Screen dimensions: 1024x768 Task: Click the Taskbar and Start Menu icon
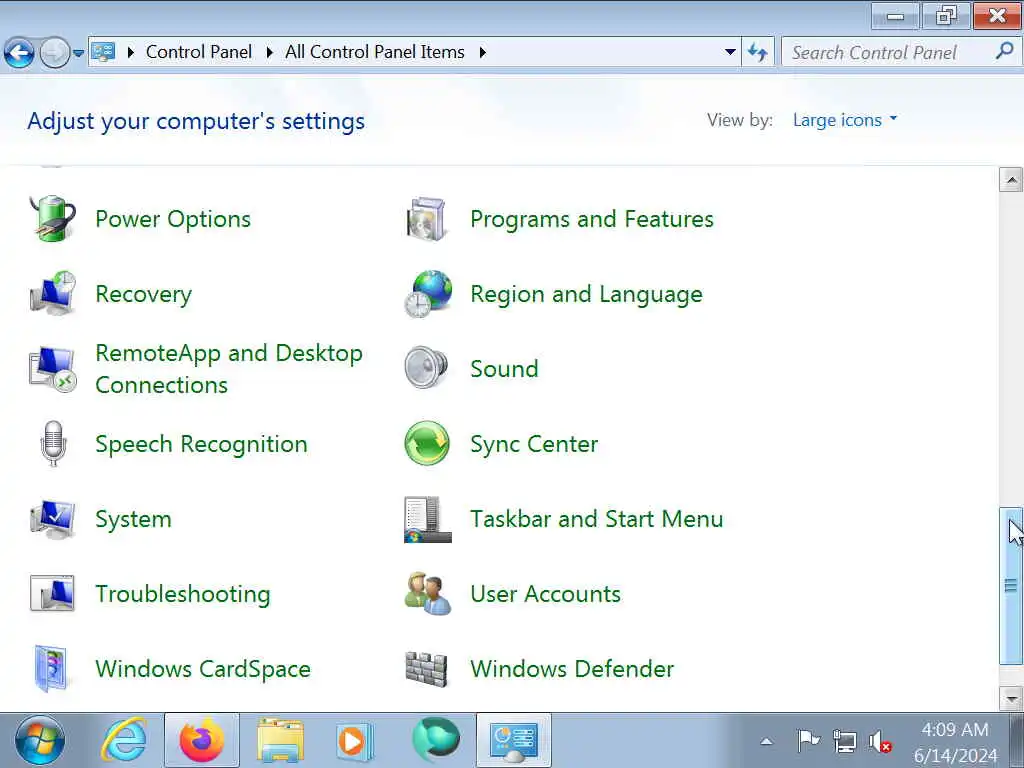pos(428,519)
